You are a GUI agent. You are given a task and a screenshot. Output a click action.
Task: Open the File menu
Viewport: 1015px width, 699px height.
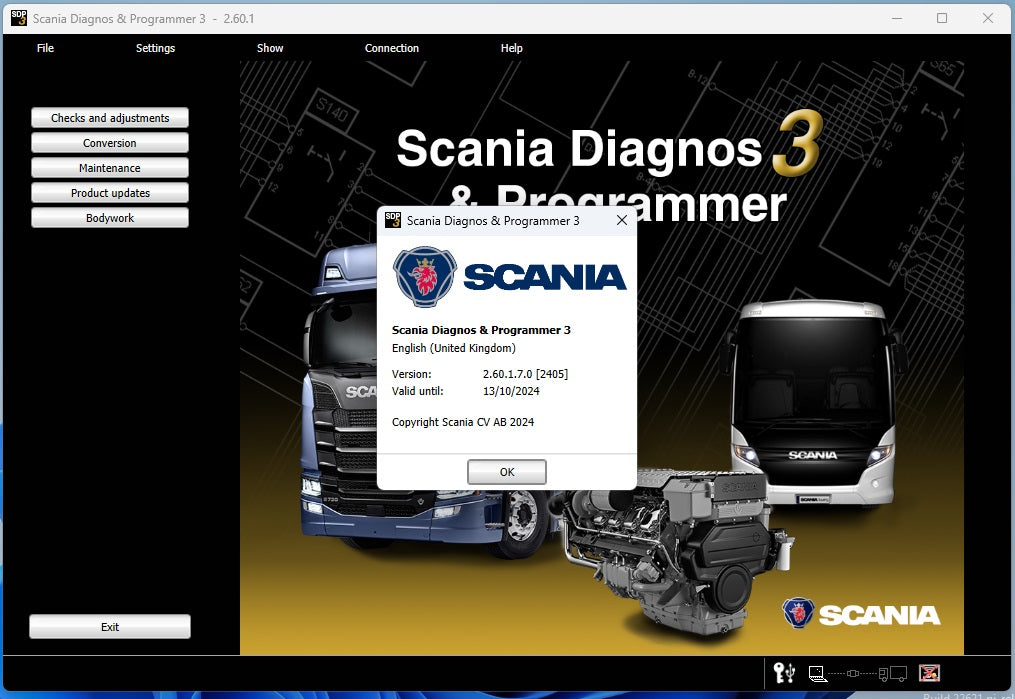click(x=45, y=48)
